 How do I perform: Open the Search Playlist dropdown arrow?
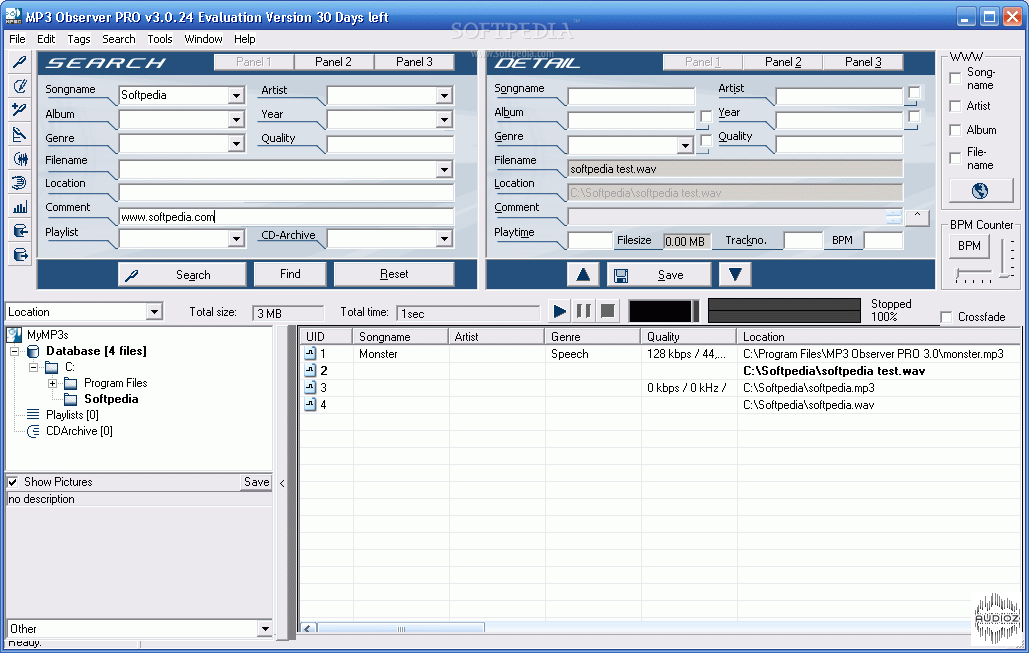[236, 238]
